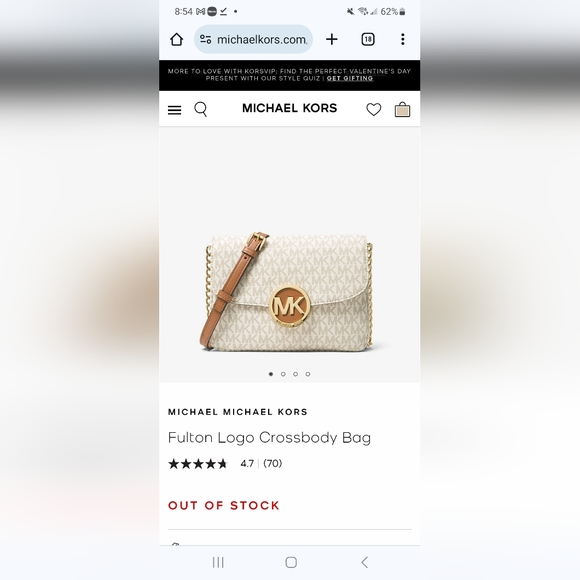
Task: Tap the Fulton crossbody bag image
Action: (x=286, y=291)
